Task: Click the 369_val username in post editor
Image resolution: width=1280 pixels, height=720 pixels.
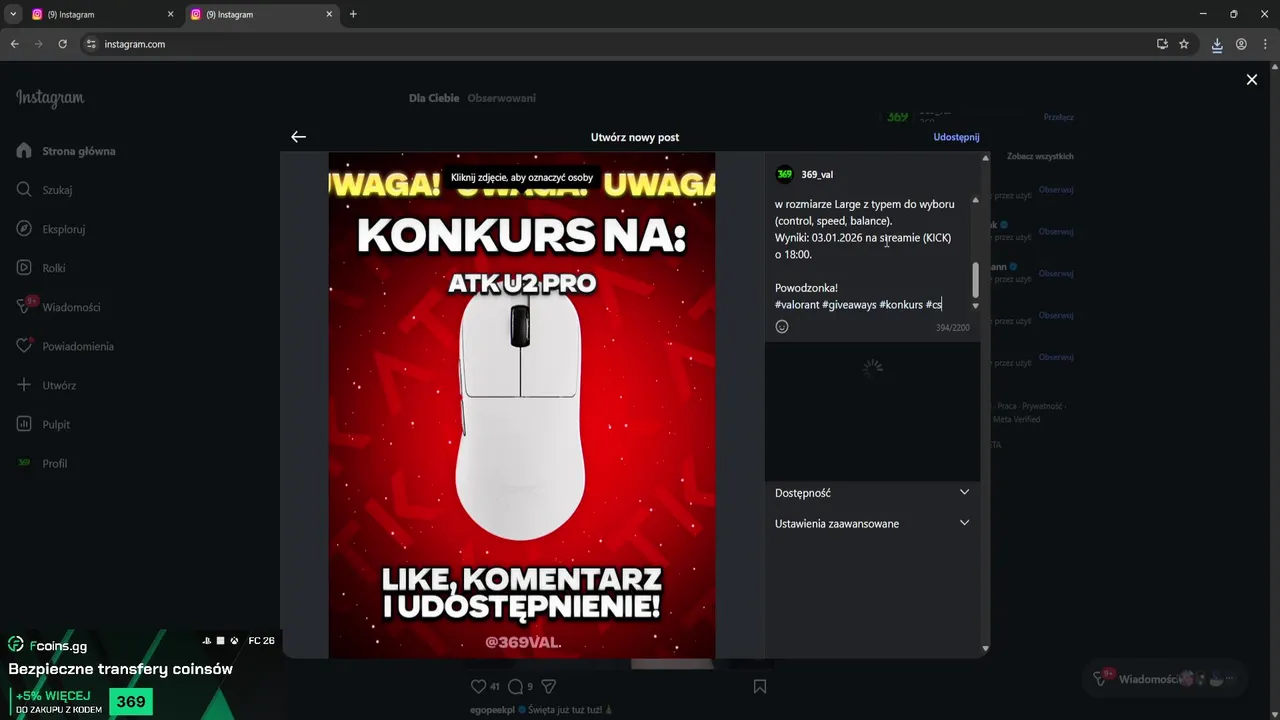Action: click(817, 174)
